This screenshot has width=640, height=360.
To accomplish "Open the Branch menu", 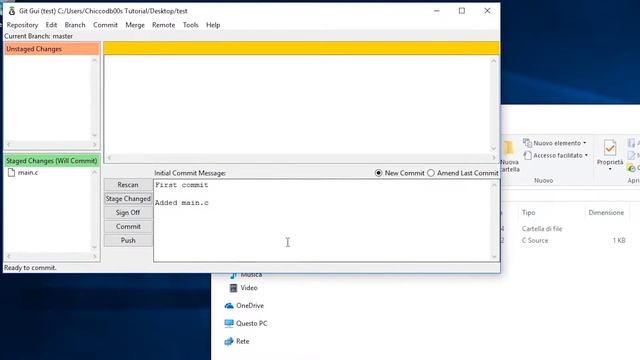I will point(75,25).
